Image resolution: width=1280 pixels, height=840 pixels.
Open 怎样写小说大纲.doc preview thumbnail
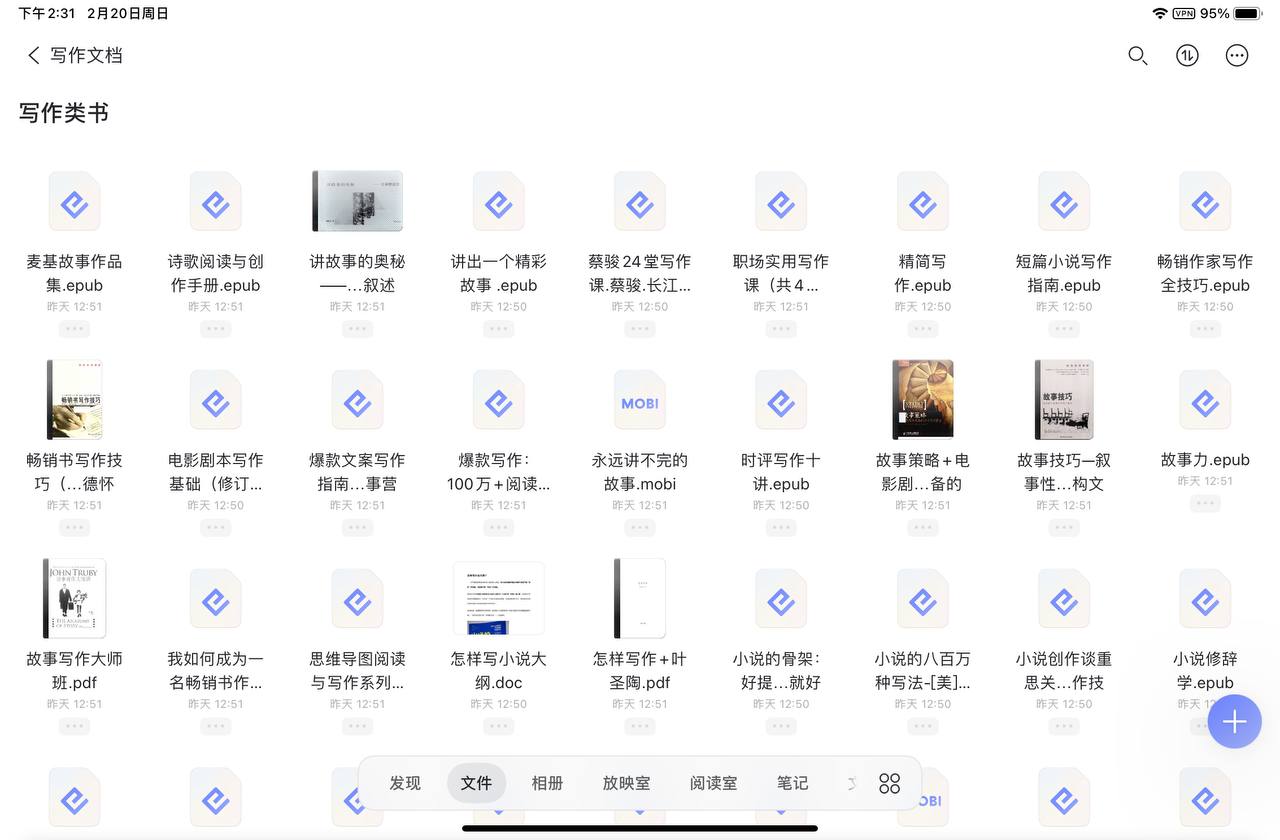tap(499, 598)
